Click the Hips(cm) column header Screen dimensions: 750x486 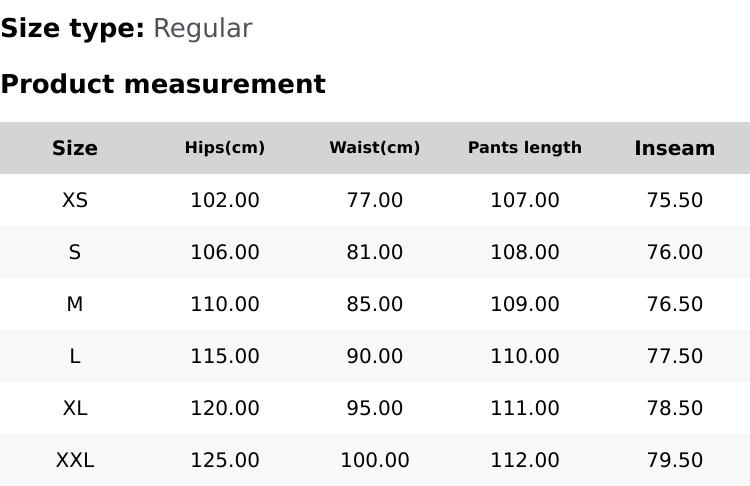[225, 148]
